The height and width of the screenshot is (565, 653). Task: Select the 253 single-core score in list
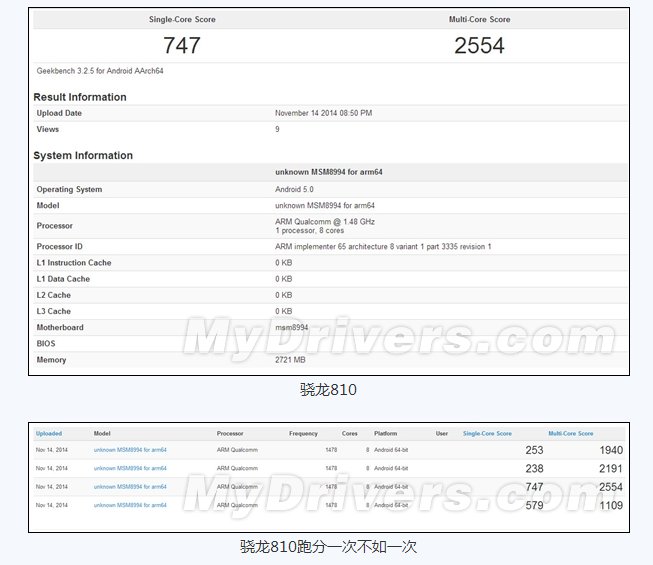pos(534,450)
